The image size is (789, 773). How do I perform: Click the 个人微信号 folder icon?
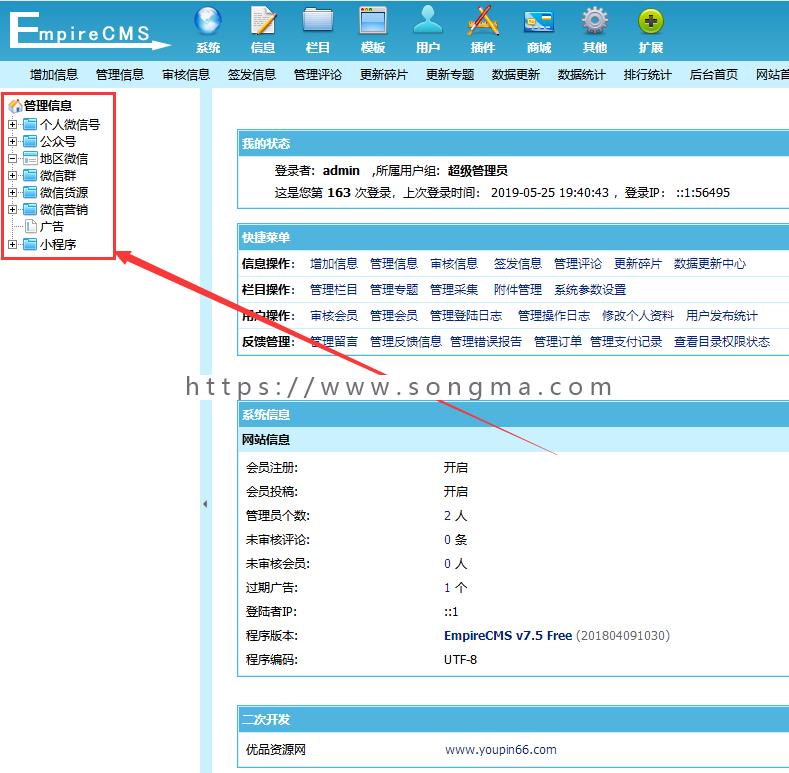tap(30, 124)
